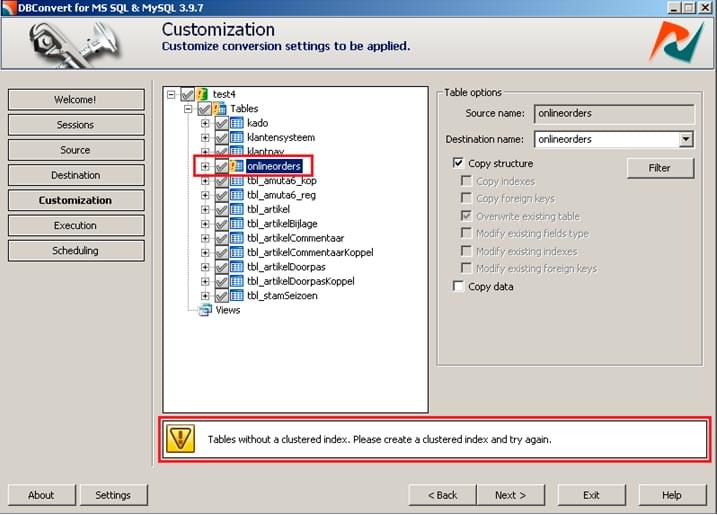The width and height of the screenshot is (717, 515).
Task: Uncheck the onlineorders table checkbox
Action: 221,166
